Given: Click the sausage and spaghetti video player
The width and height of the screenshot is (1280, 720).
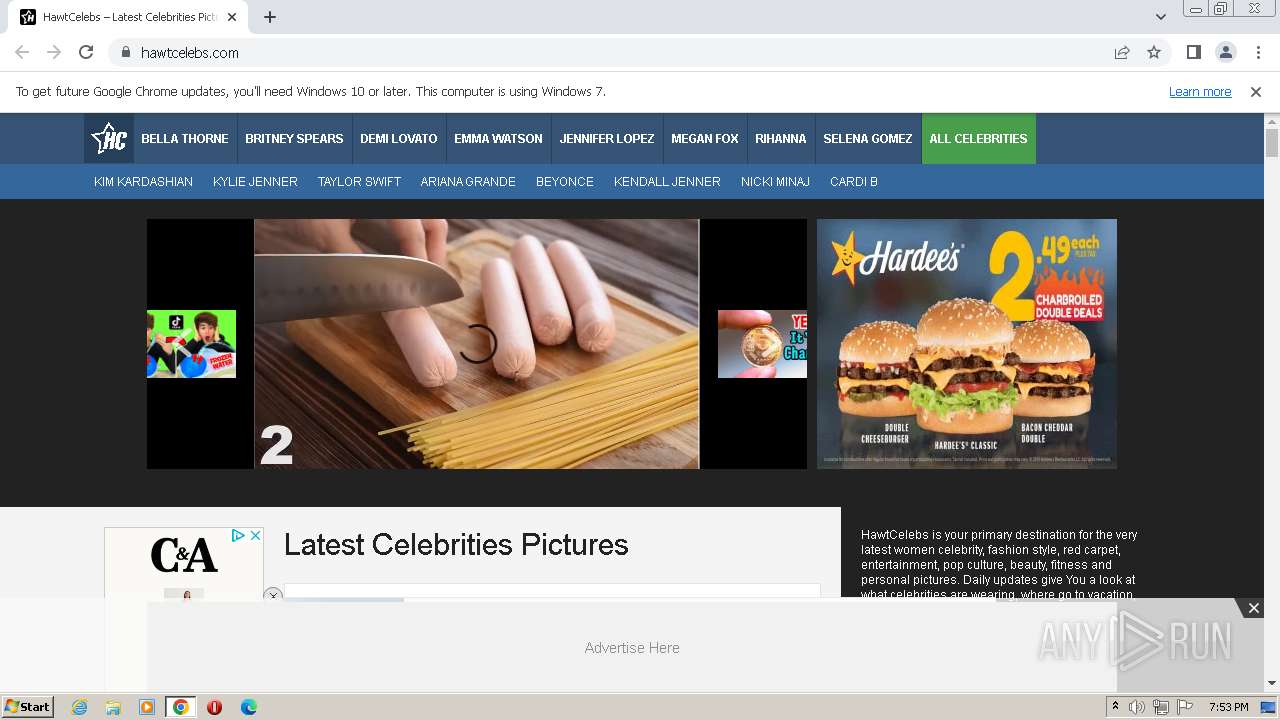Looking at the screenshot, I should (477, 344).
